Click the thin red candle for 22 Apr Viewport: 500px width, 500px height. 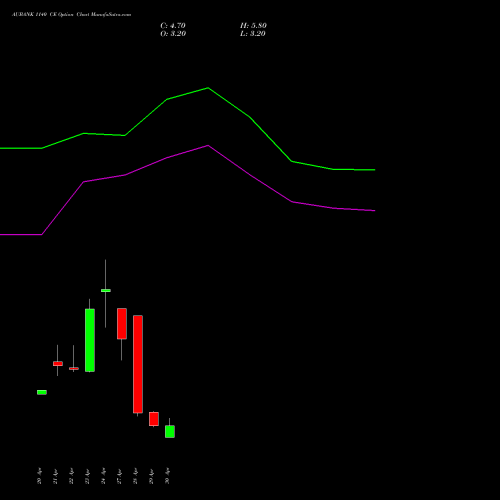74,368
